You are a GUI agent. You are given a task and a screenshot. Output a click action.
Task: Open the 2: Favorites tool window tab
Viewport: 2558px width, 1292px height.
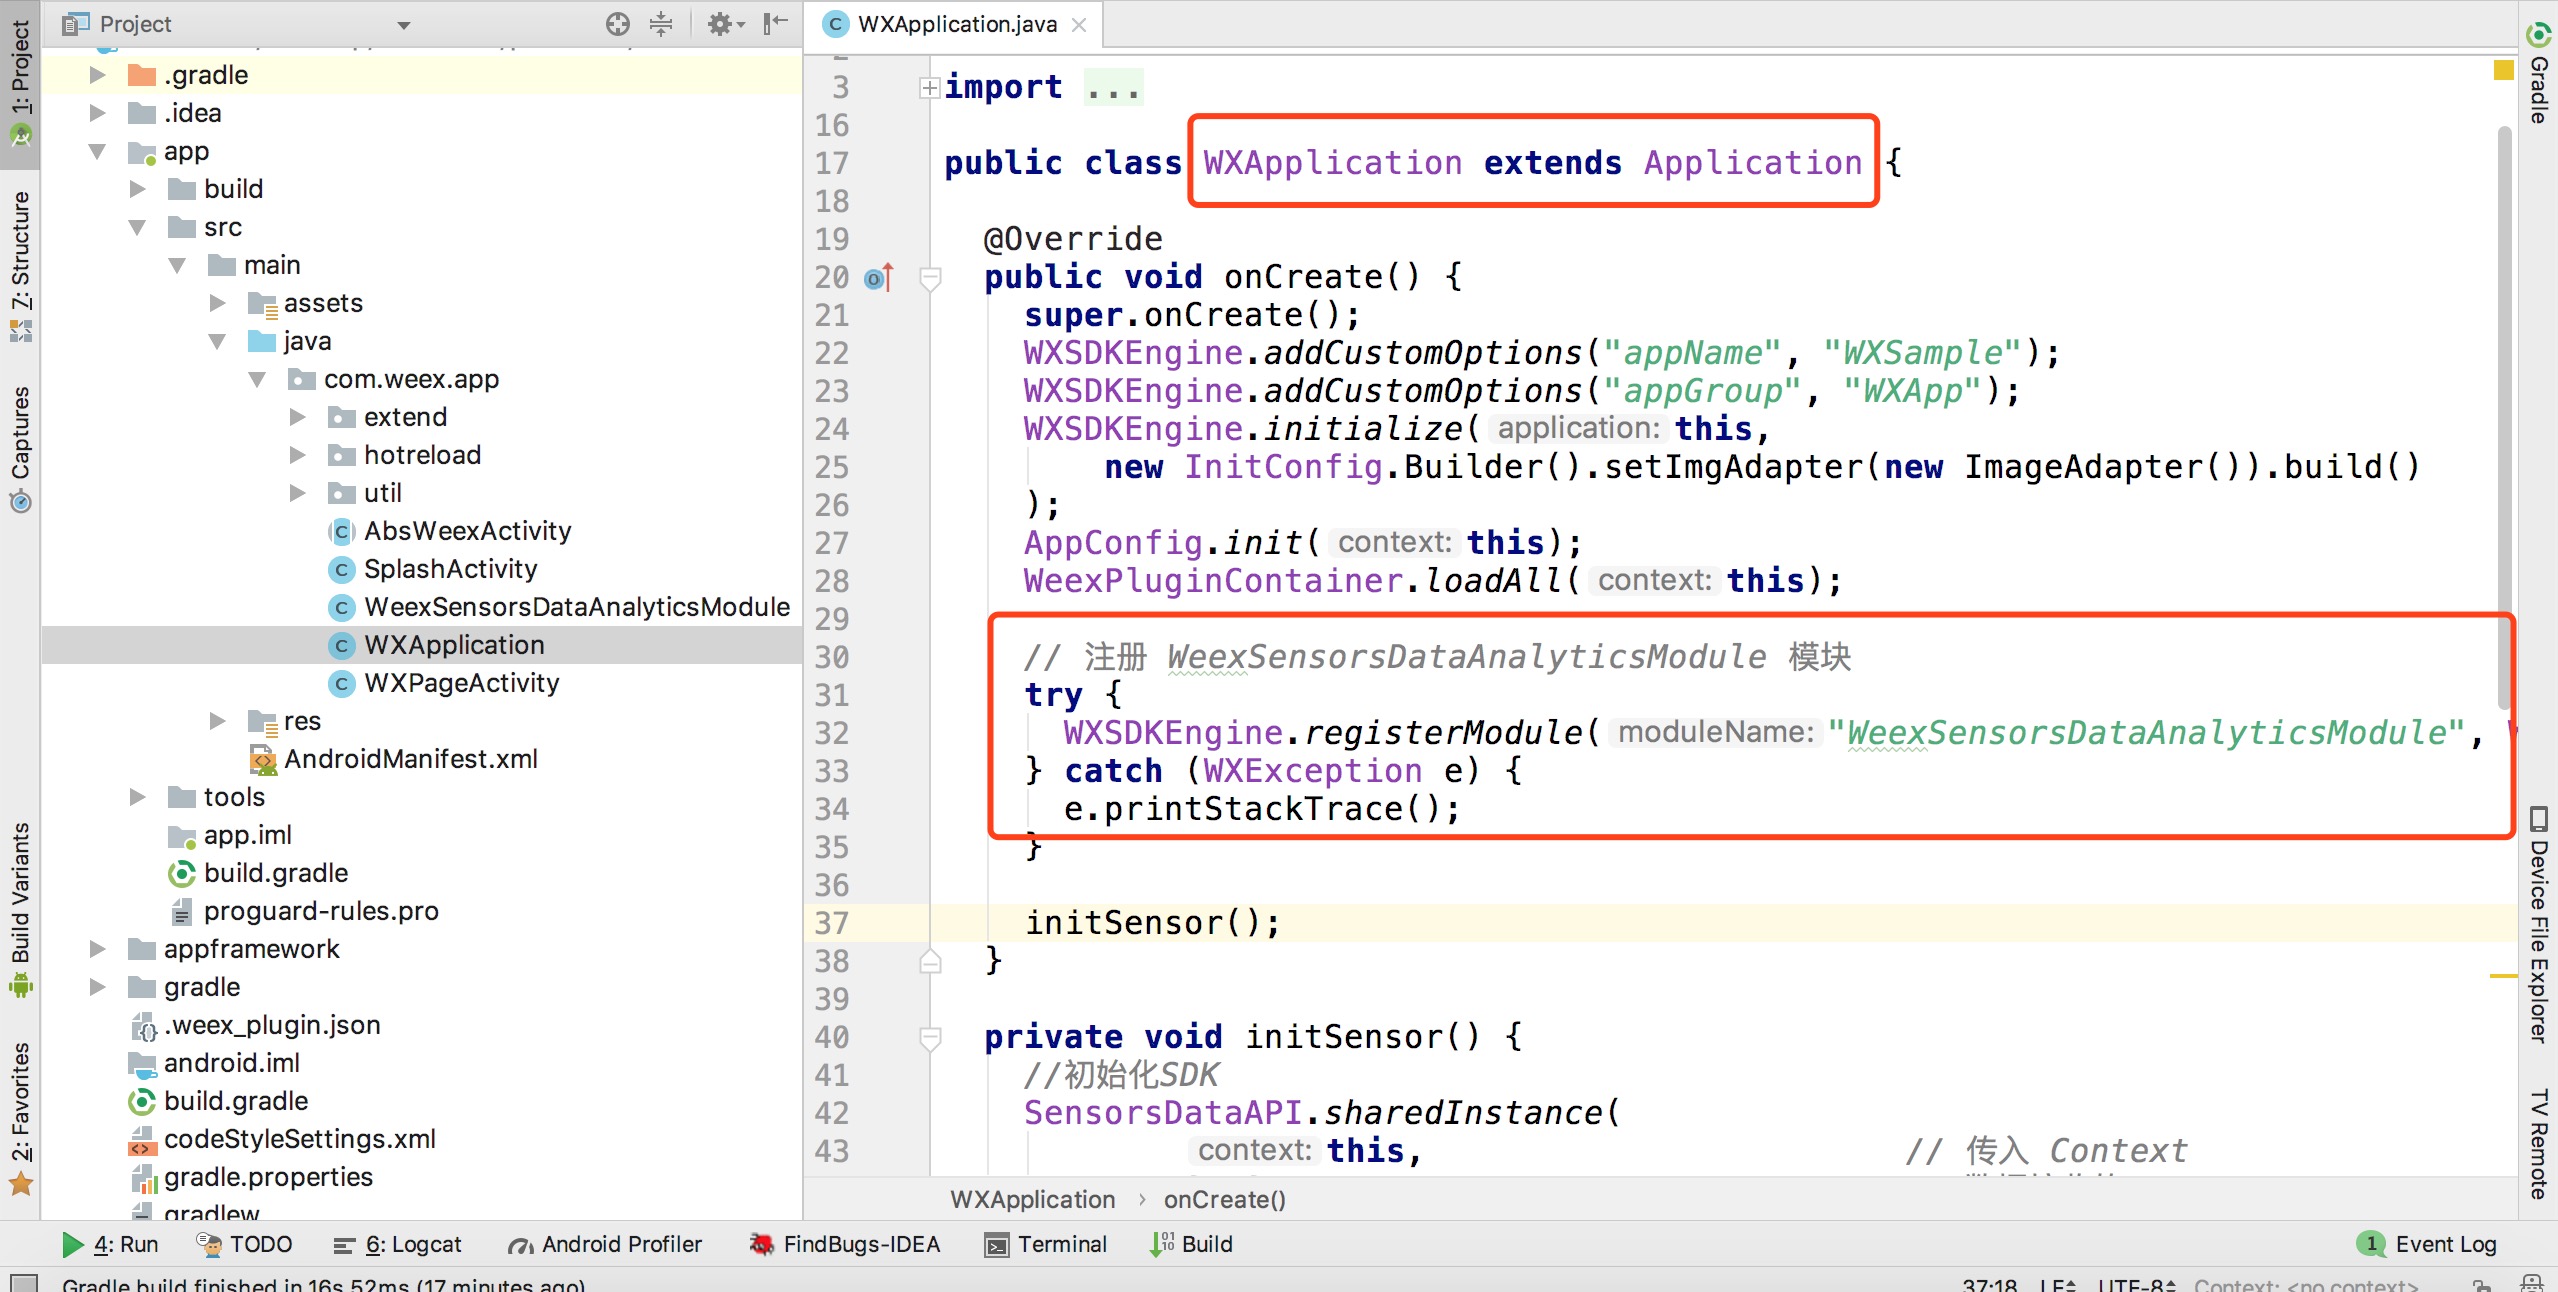20,1117
